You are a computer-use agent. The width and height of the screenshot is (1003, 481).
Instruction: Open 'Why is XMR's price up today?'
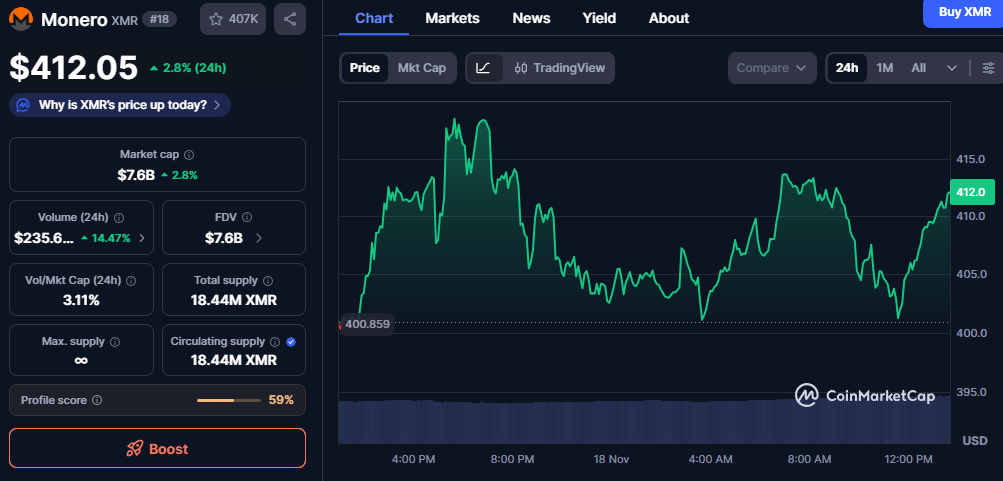pos(120,105)
